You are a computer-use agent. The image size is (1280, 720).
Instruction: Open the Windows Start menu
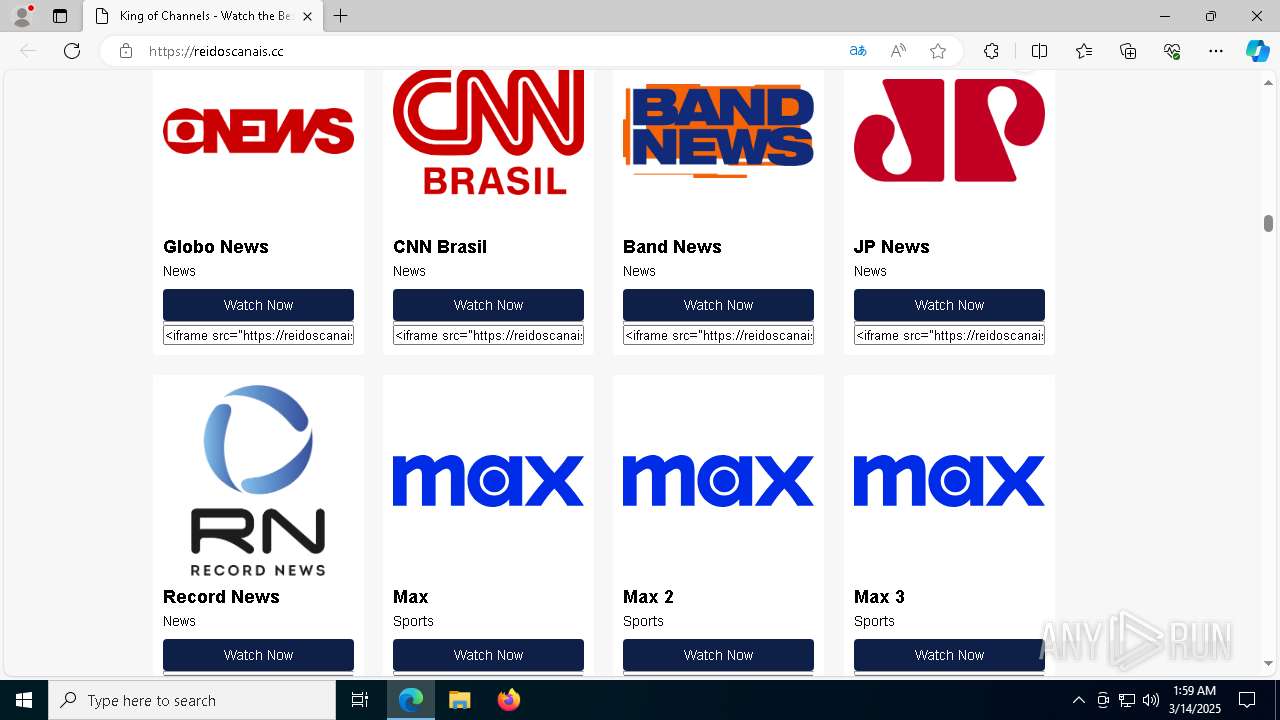[x=24, y=700]
